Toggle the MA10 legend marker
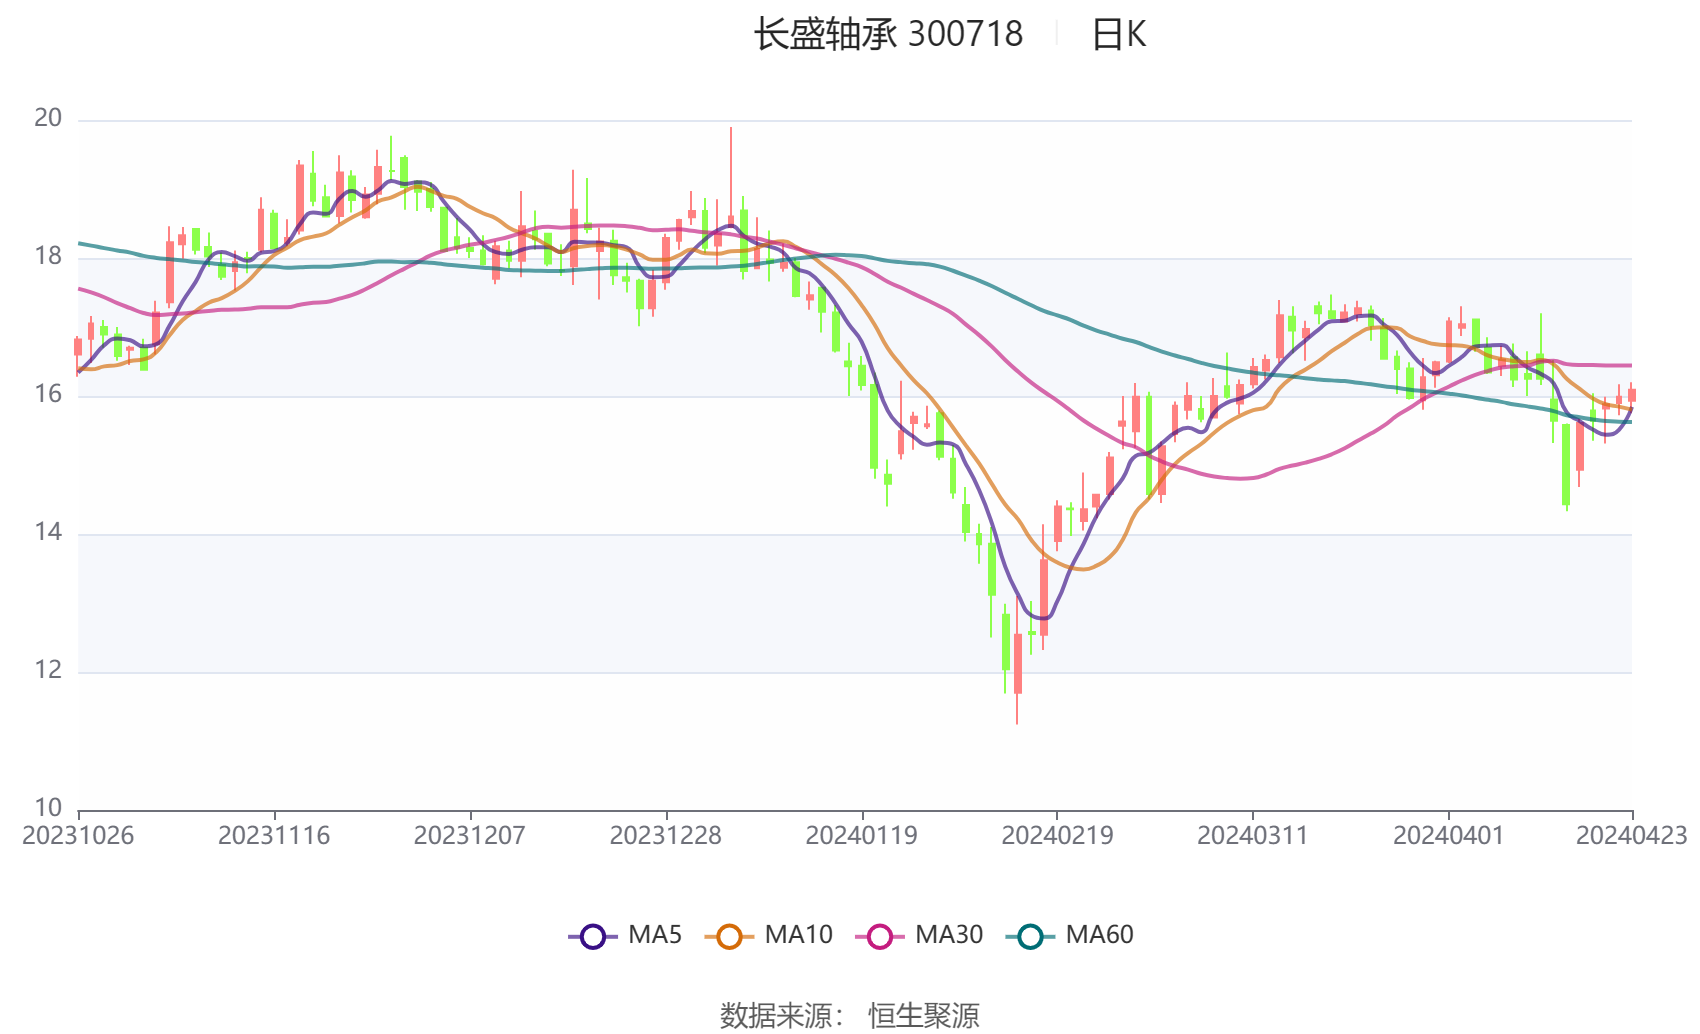1700x1034 pixels. (729, 936)
